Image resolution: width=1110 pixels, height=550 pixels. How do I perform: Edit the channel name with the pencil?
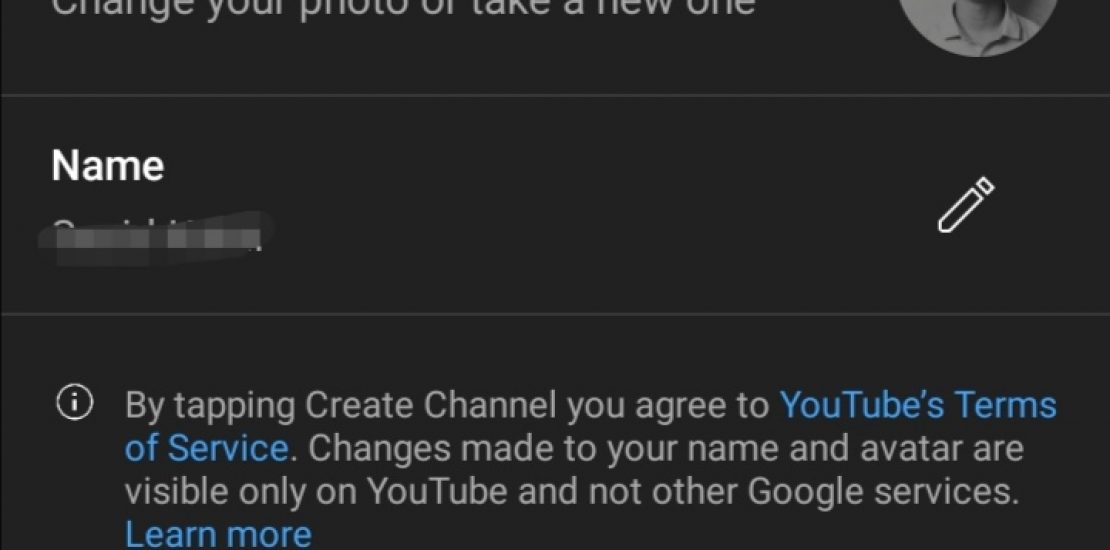pos(965,205)
